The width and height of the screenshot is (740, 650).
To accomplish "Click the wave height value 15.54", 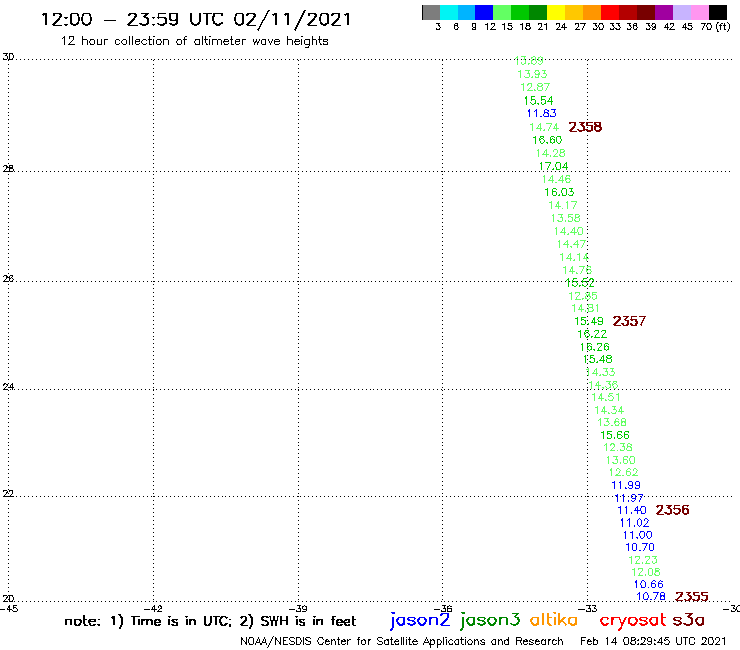I will [538, 101].
